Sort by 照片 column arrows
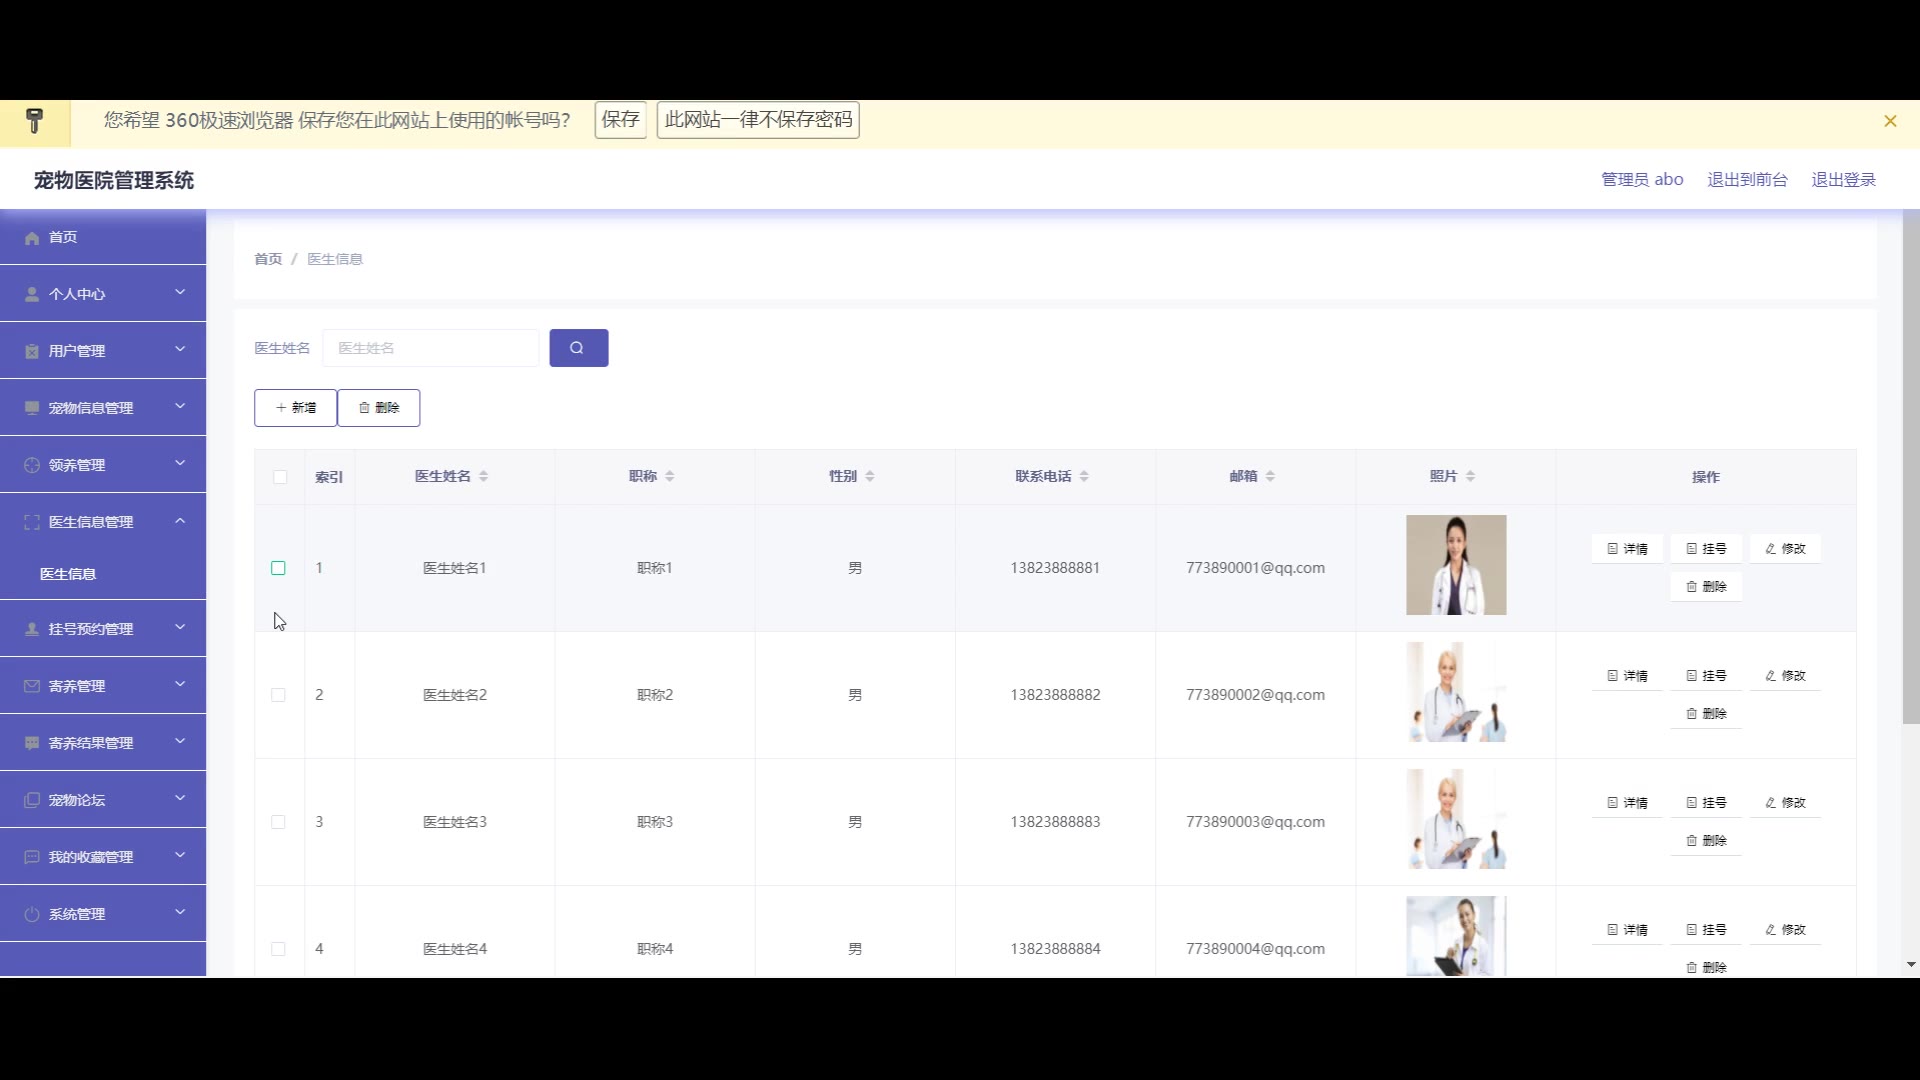Screen dimensions: 1920x1080 tap(1470, 477)
